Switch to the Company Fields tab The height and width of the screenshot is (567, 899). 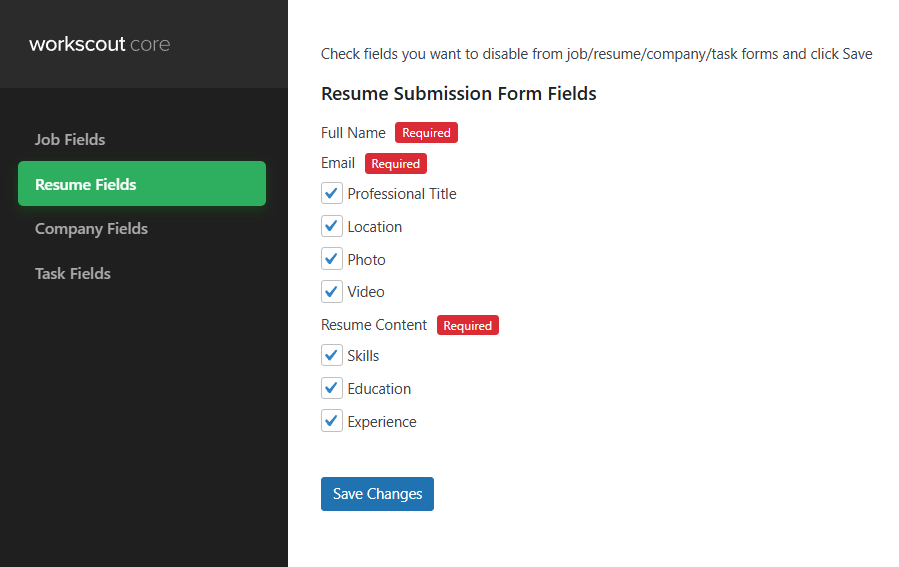tap(91, 228)
